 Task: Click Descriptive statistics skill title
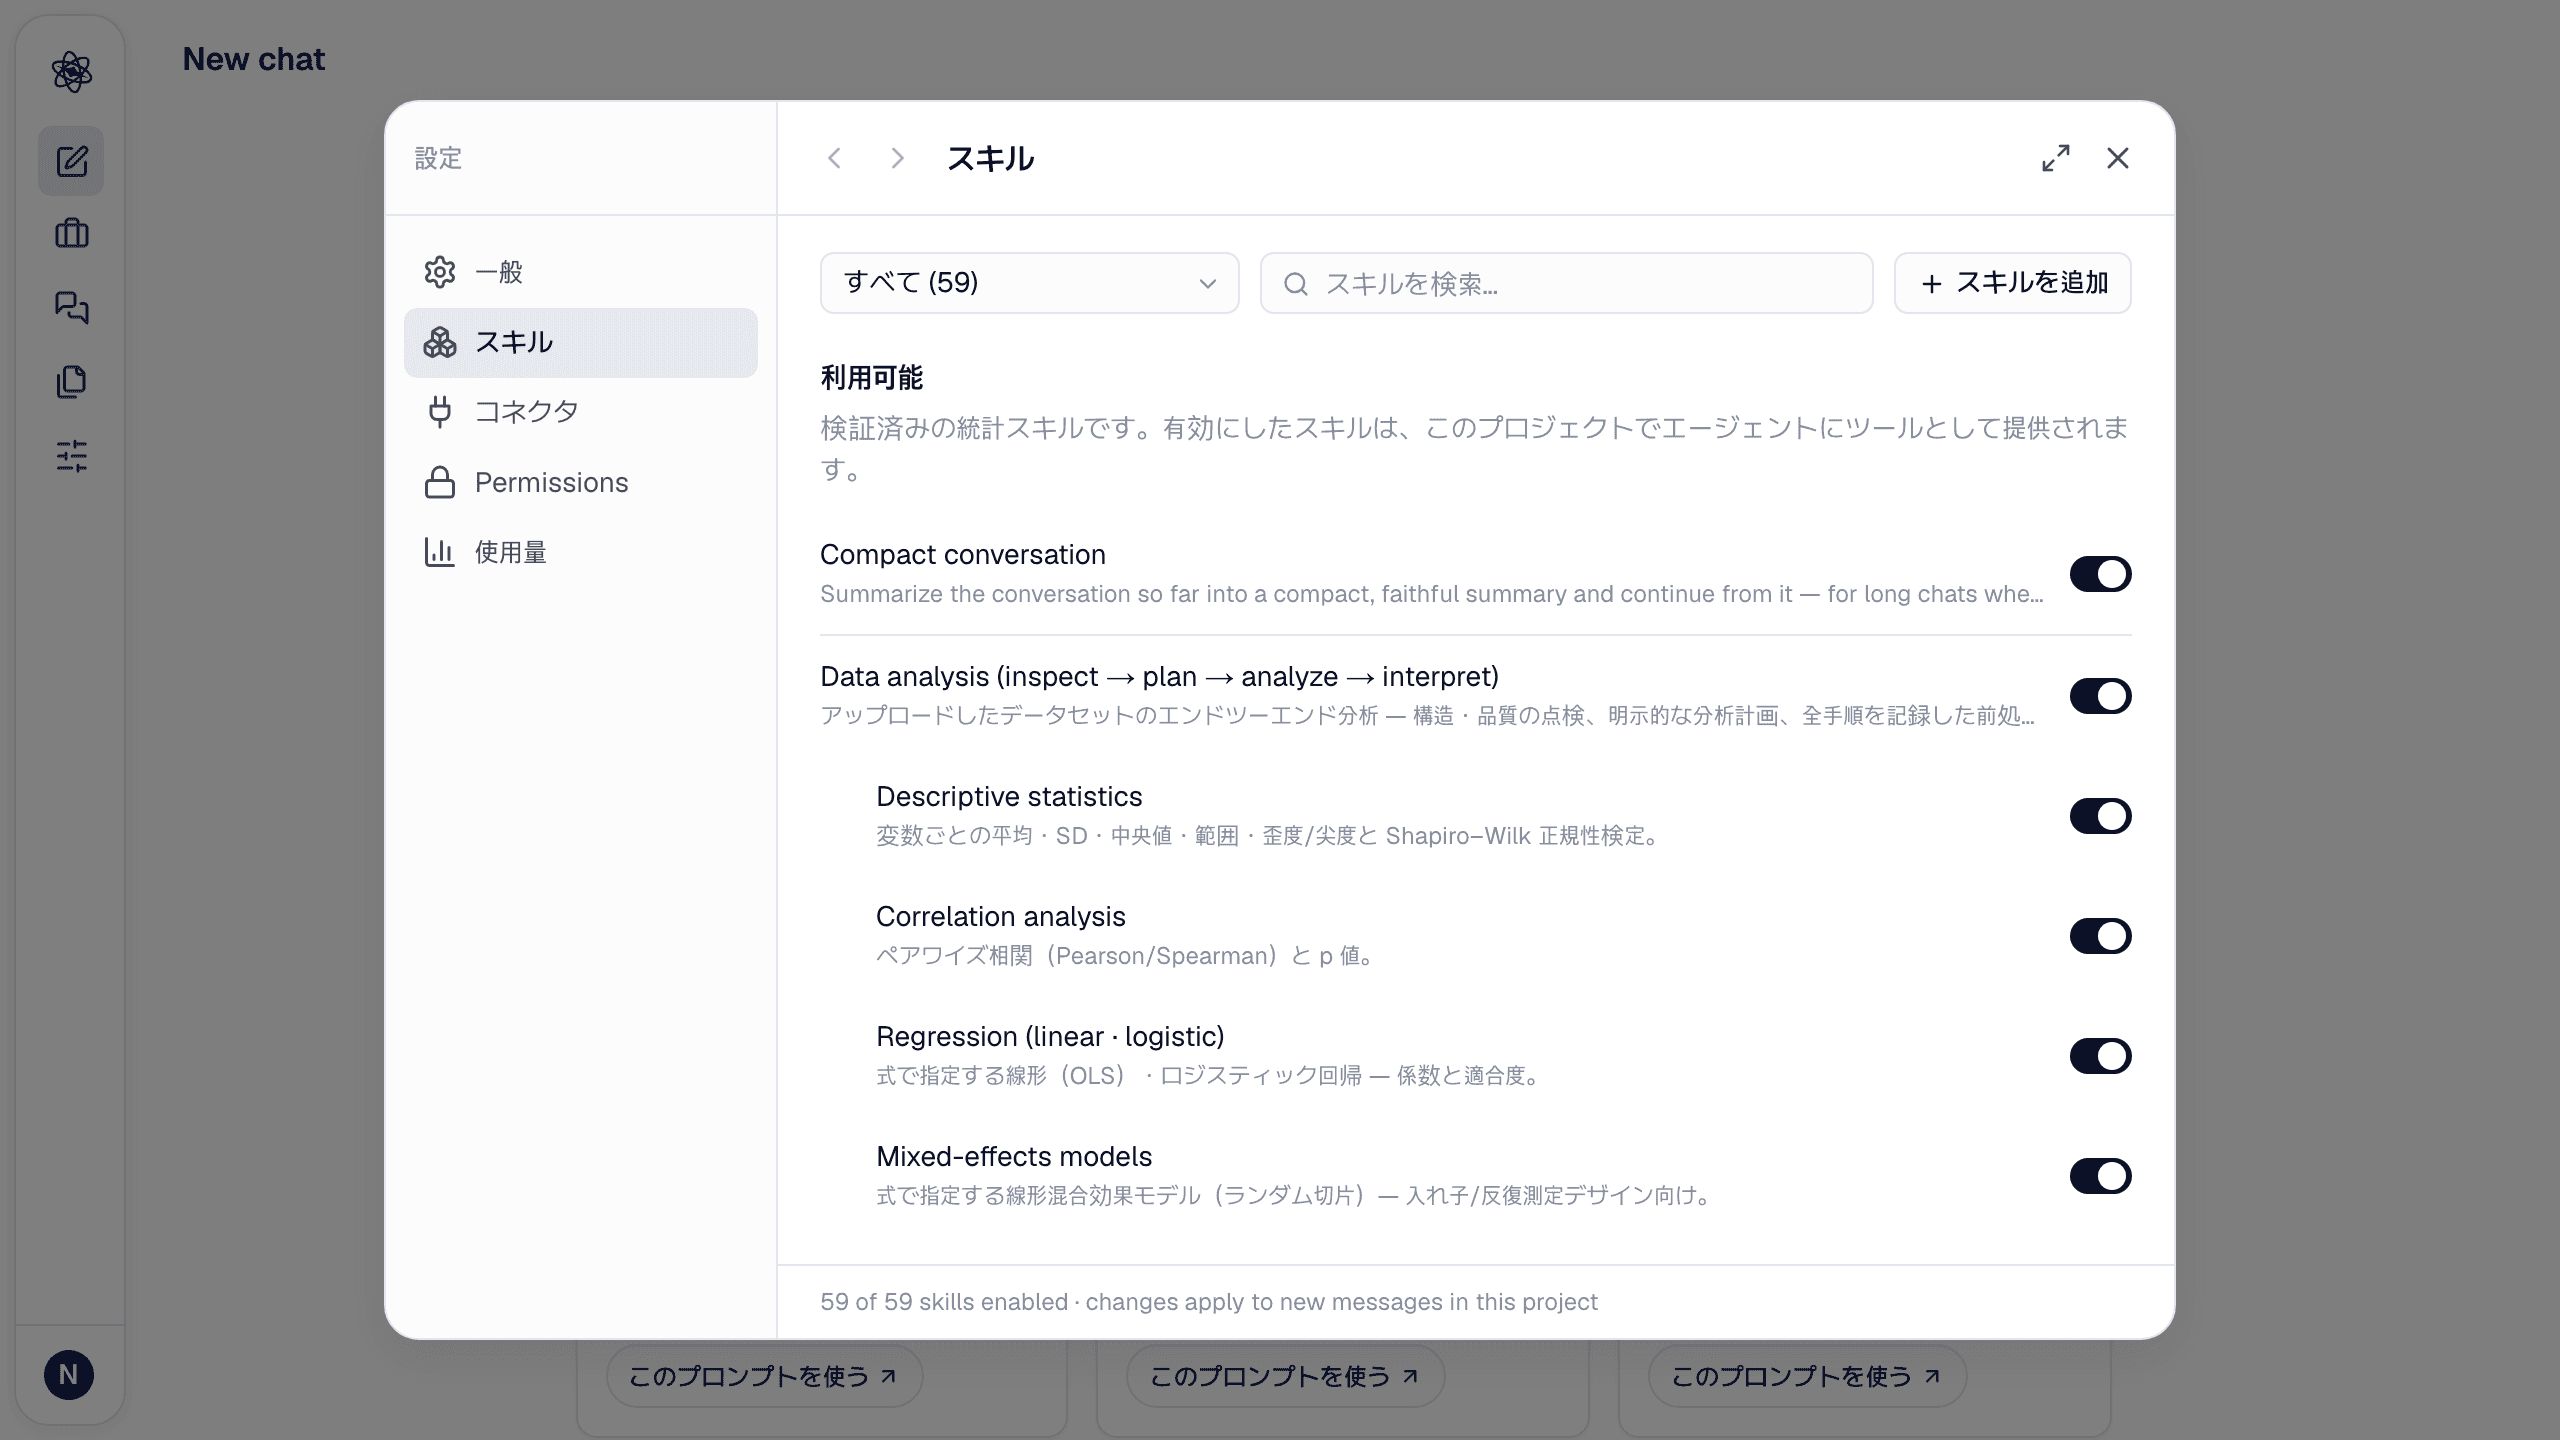coord(1009,796)
